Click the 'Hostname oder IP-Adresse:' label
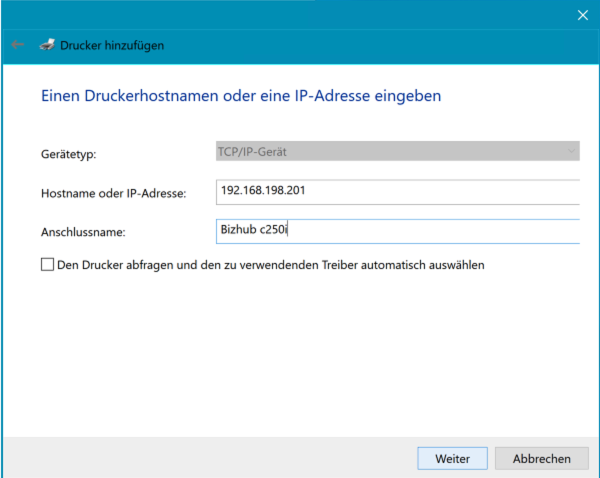This screenshot has width=600, height=478. click(113, 193)
